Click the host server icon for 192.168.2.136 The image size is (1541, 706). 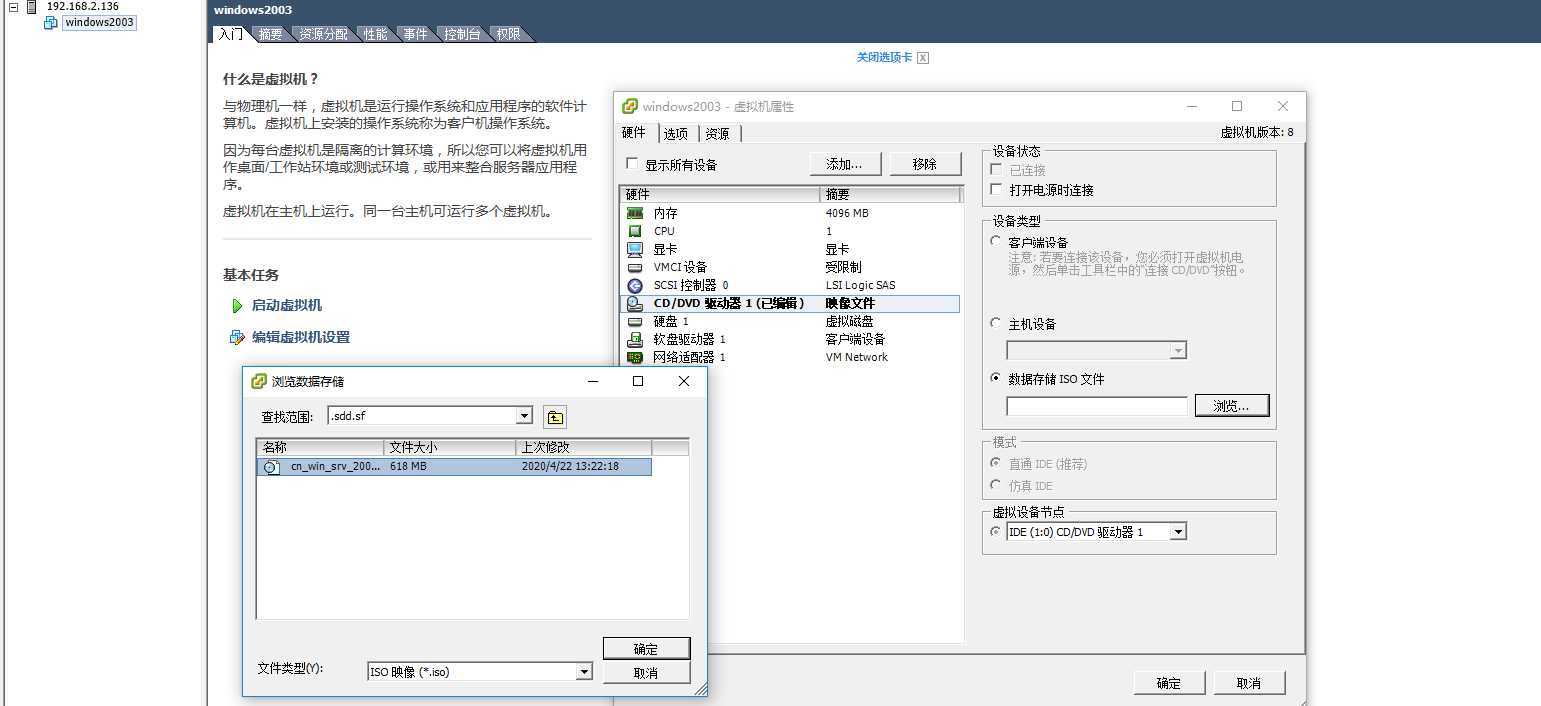click(32, 6)
